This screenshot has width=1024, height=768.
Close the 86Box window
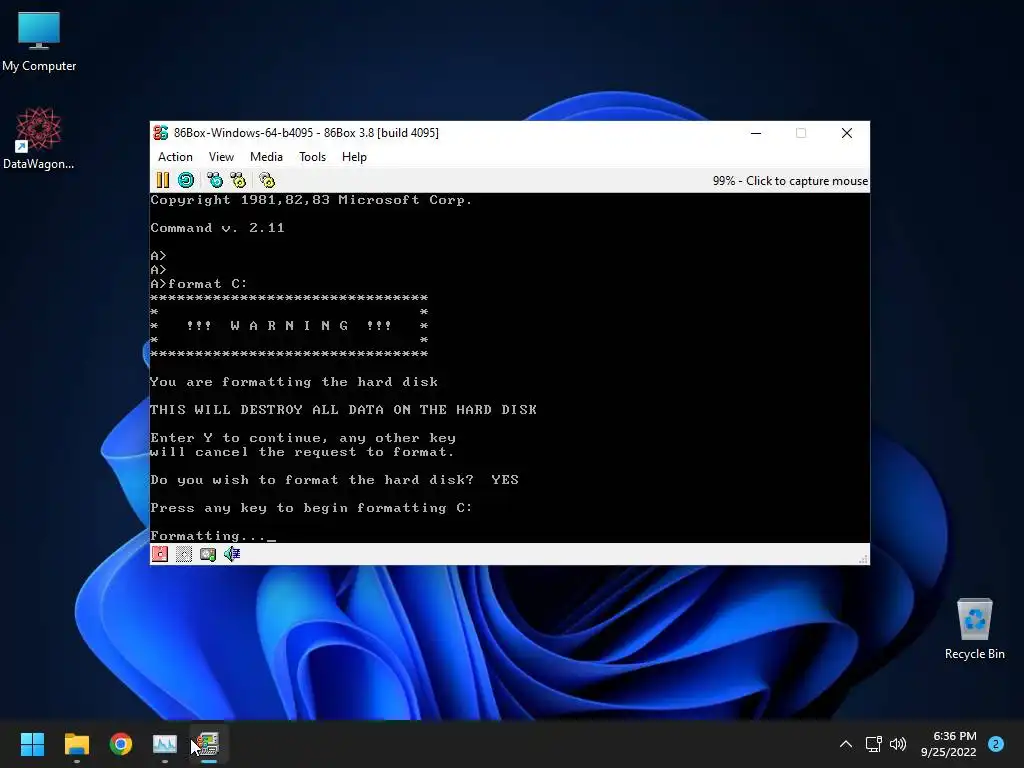(846, 133)
